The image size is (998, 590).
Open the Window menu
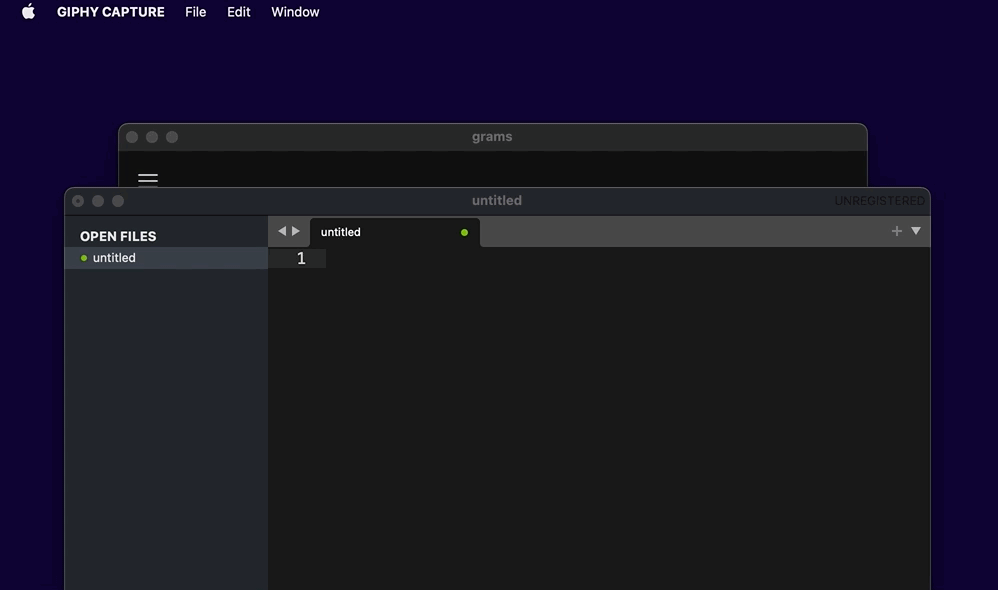tap(295, 12)
